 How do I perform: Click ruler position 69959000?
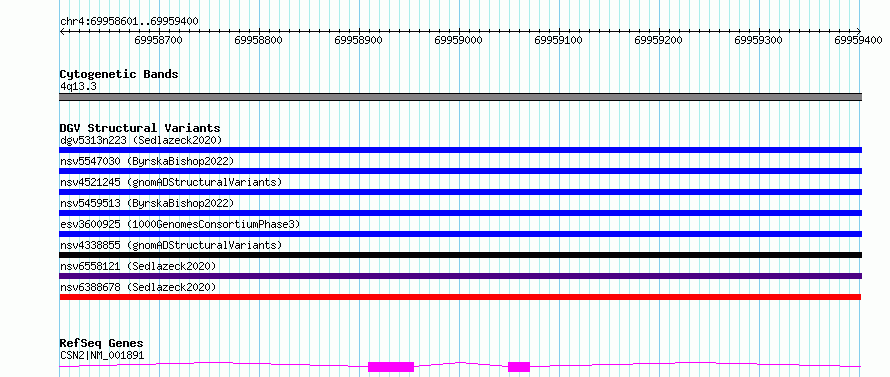(459, 40)
